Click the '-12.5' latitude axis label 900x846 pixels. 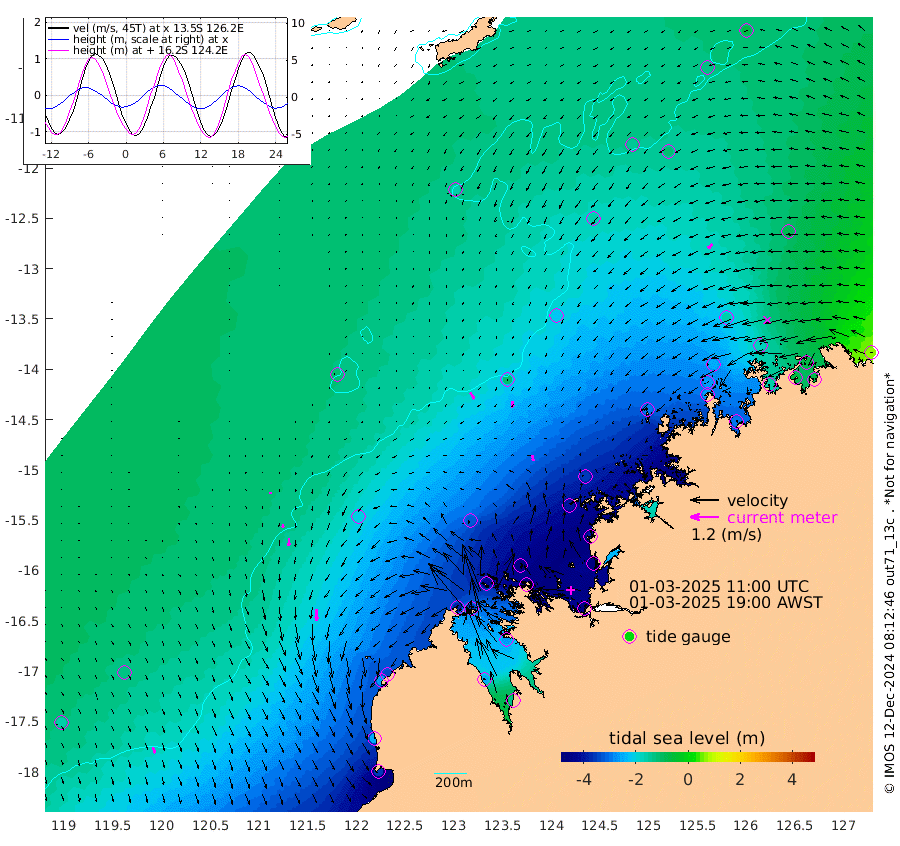22,219
